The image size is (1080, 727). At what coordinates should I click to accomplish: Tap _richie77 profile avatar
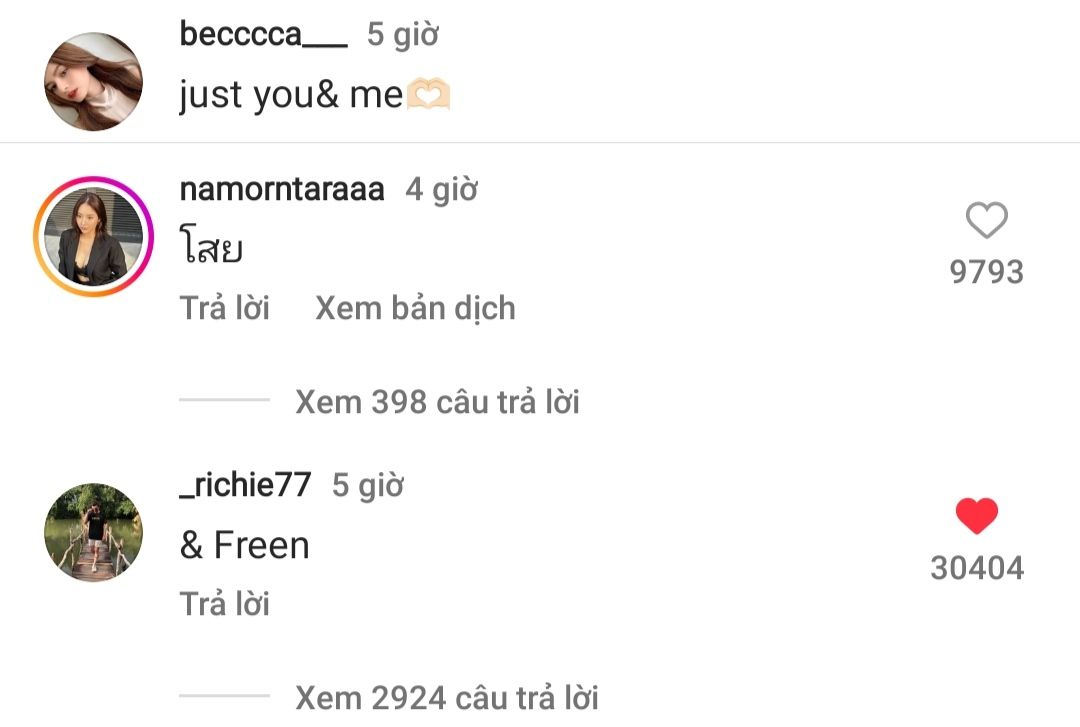click(x=93, y=533)
